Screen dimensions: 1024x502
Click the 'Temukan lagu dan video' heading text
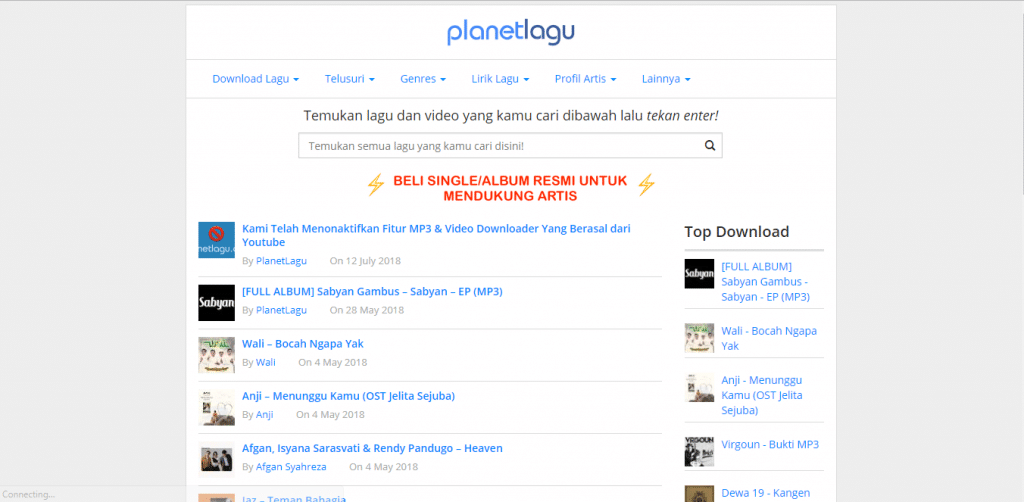pos(511,116)
